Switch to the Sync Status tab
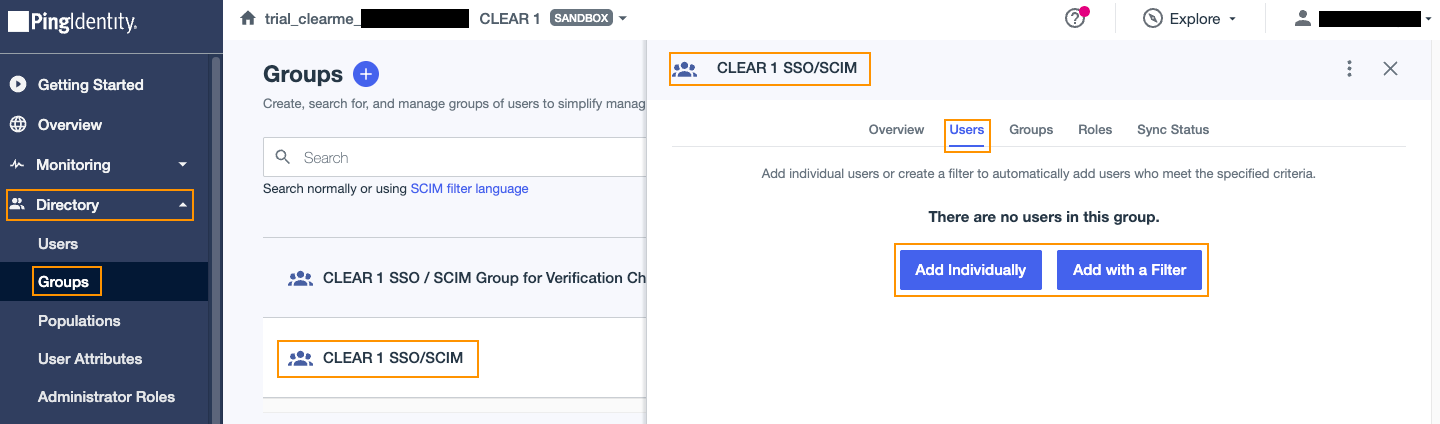Image resolution: width=1440 pixels, height=424 pixels. click(x=1173, y=130)
